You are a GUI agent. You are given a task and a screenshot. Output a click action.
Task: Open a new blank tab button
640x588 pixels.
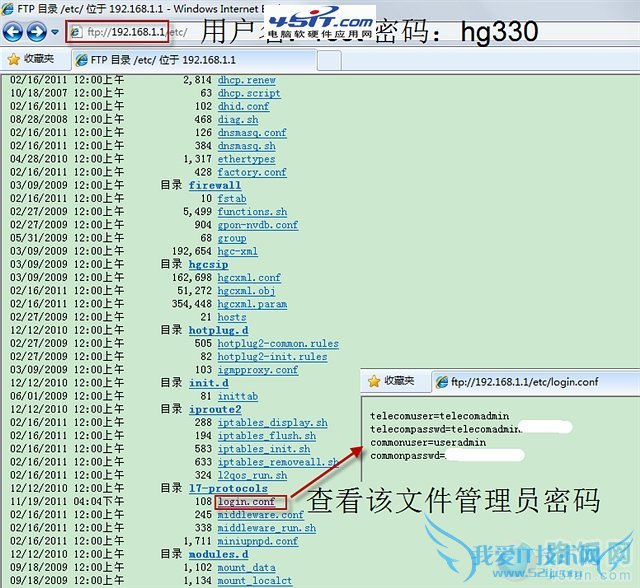click(x=329, y=60)
